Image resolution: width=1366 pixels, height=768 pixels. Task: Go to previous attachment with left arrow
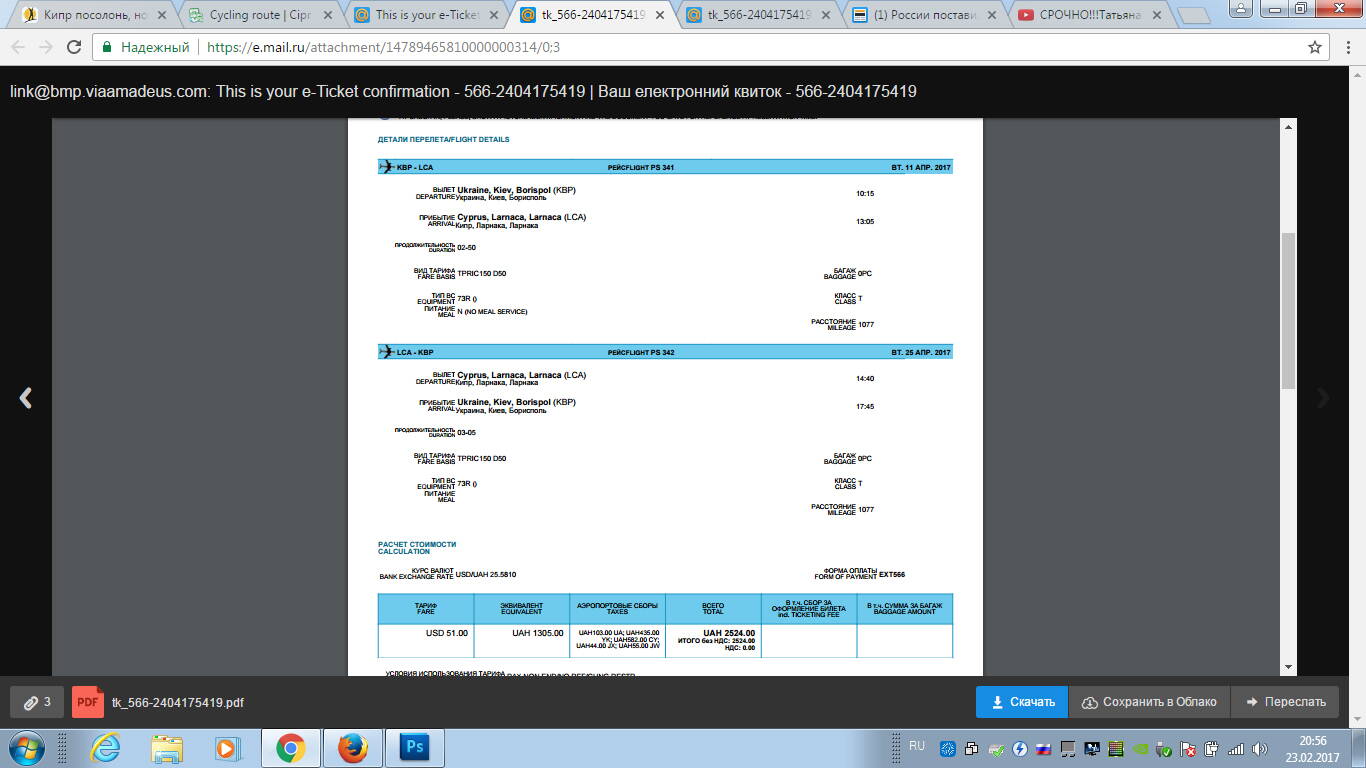coord(26,398)
